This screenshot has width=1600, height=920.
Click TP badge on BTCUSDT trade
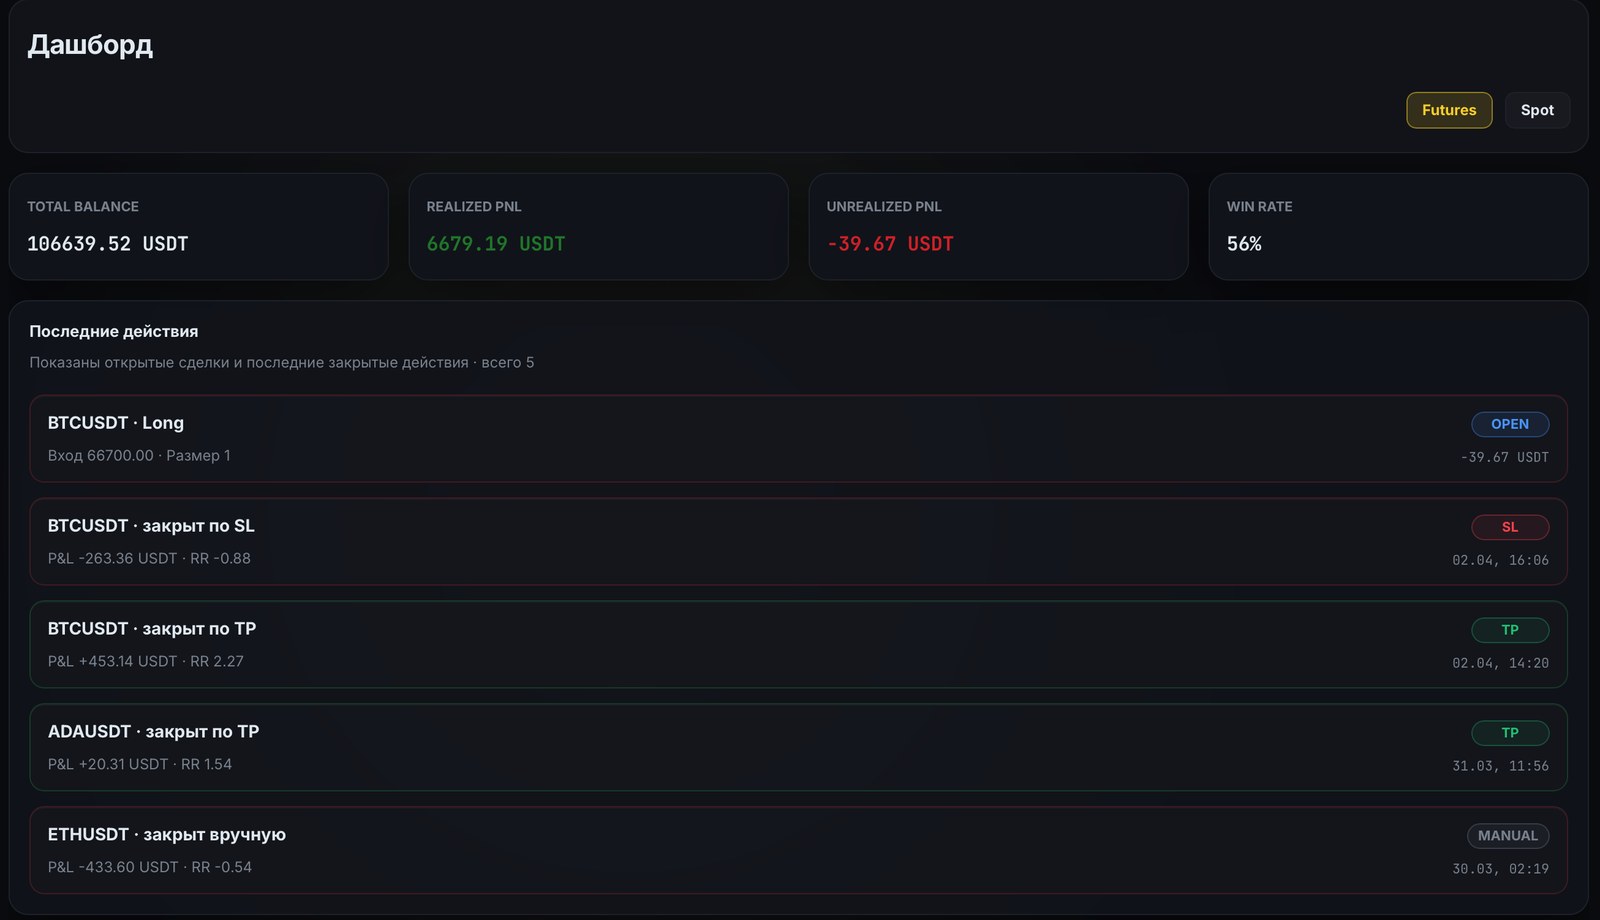[1509, 630]
